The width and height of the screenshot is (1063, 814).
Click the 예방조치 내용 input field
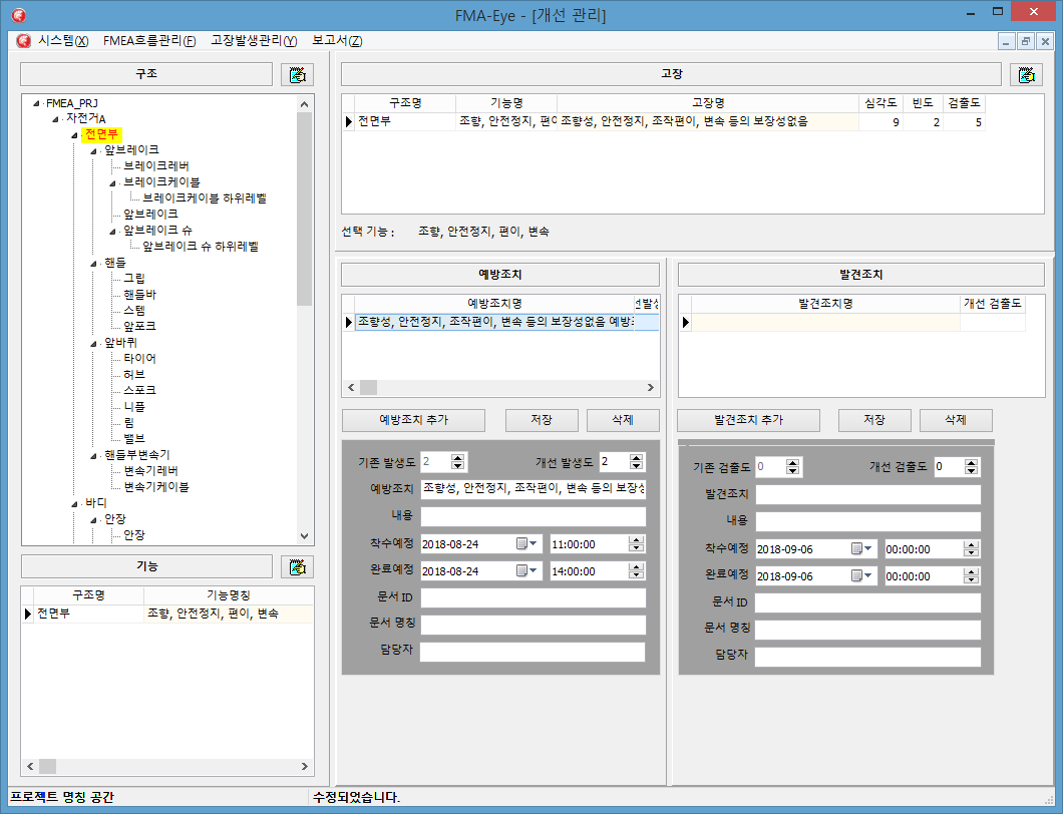(x=533, y=516)
